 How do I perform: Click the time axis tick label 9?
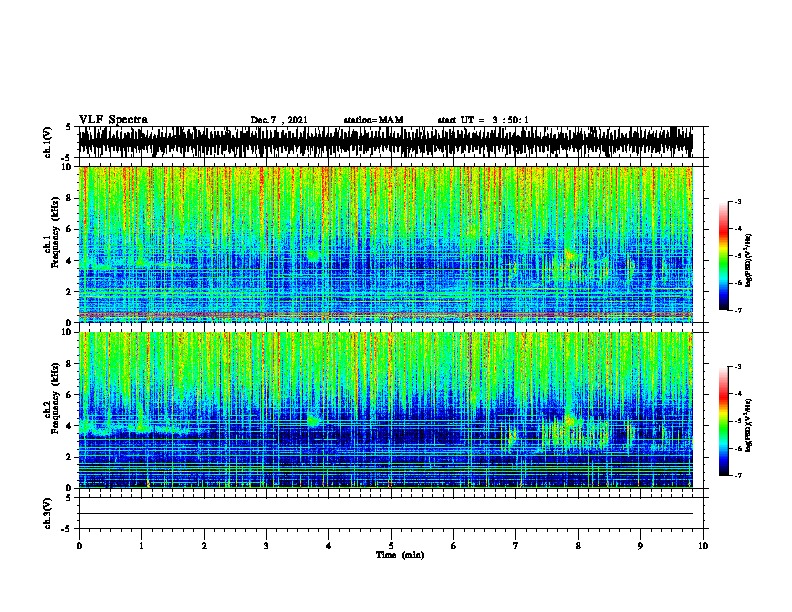click(640, 546)
